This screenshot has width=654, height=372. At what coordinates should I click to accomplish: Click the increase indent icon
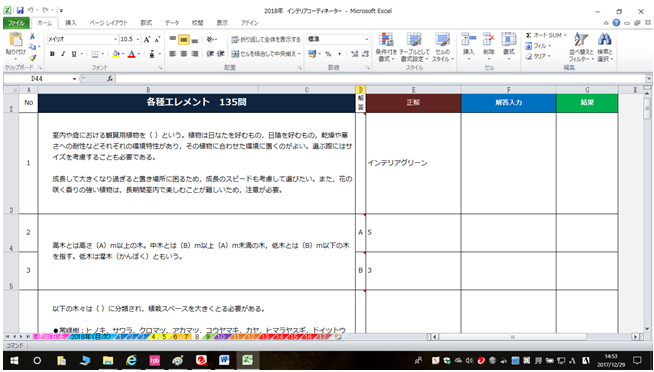221,54
